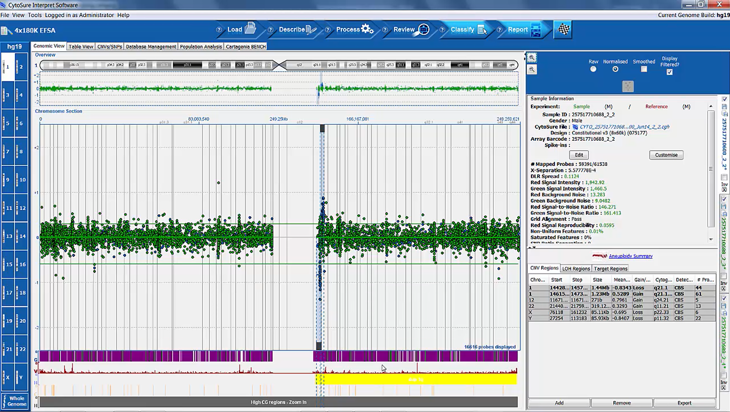
Task: Click the upper zoom magnifier icon
Action: coord(532,58)
